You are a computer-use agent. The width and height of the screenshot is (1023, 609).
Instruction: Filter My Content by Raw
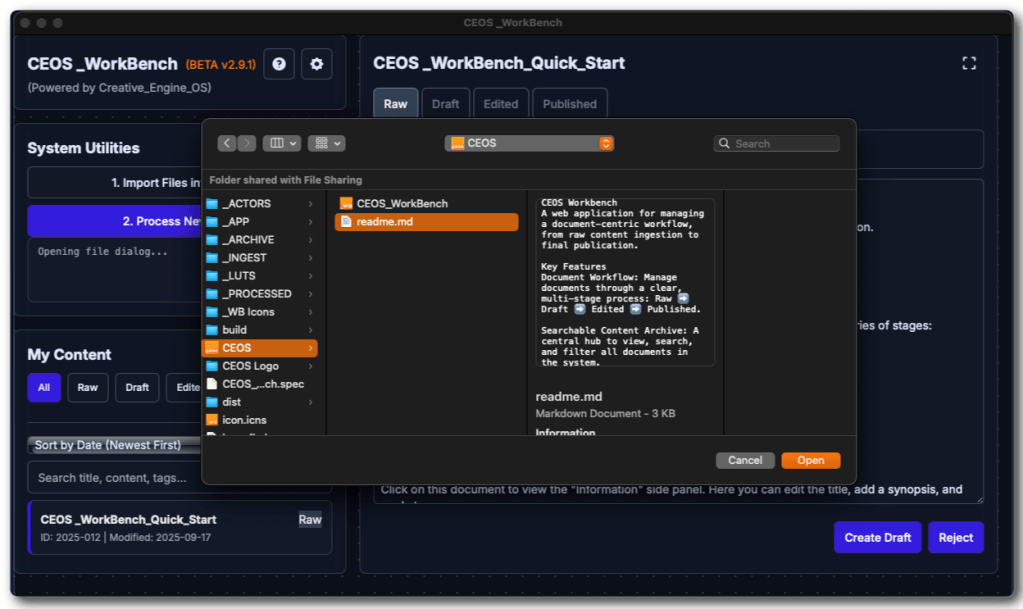pos(88,388)
